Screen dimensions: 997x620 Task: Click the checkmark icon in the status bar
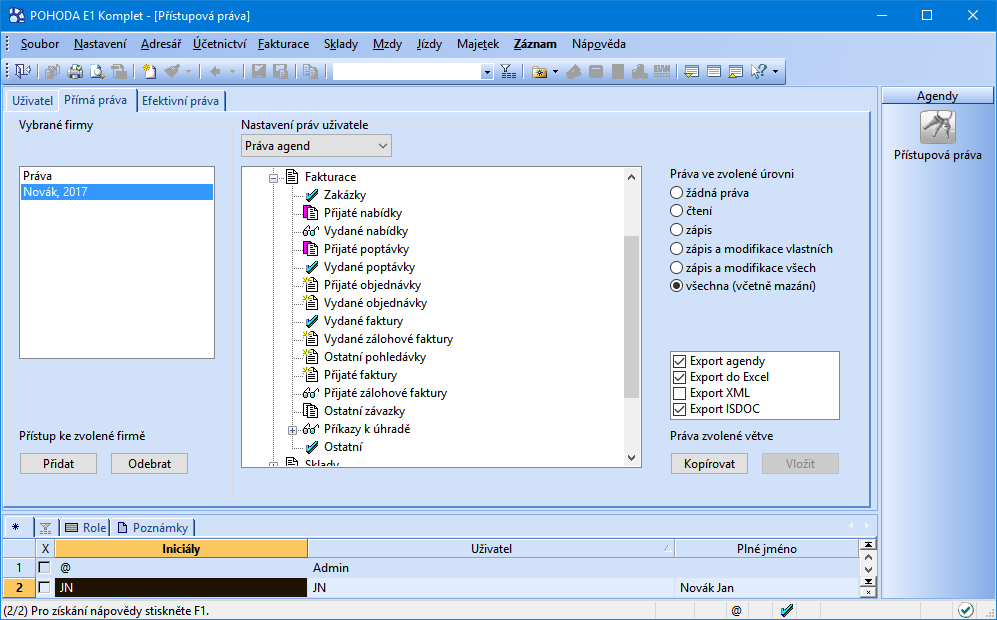click(787, 610)
